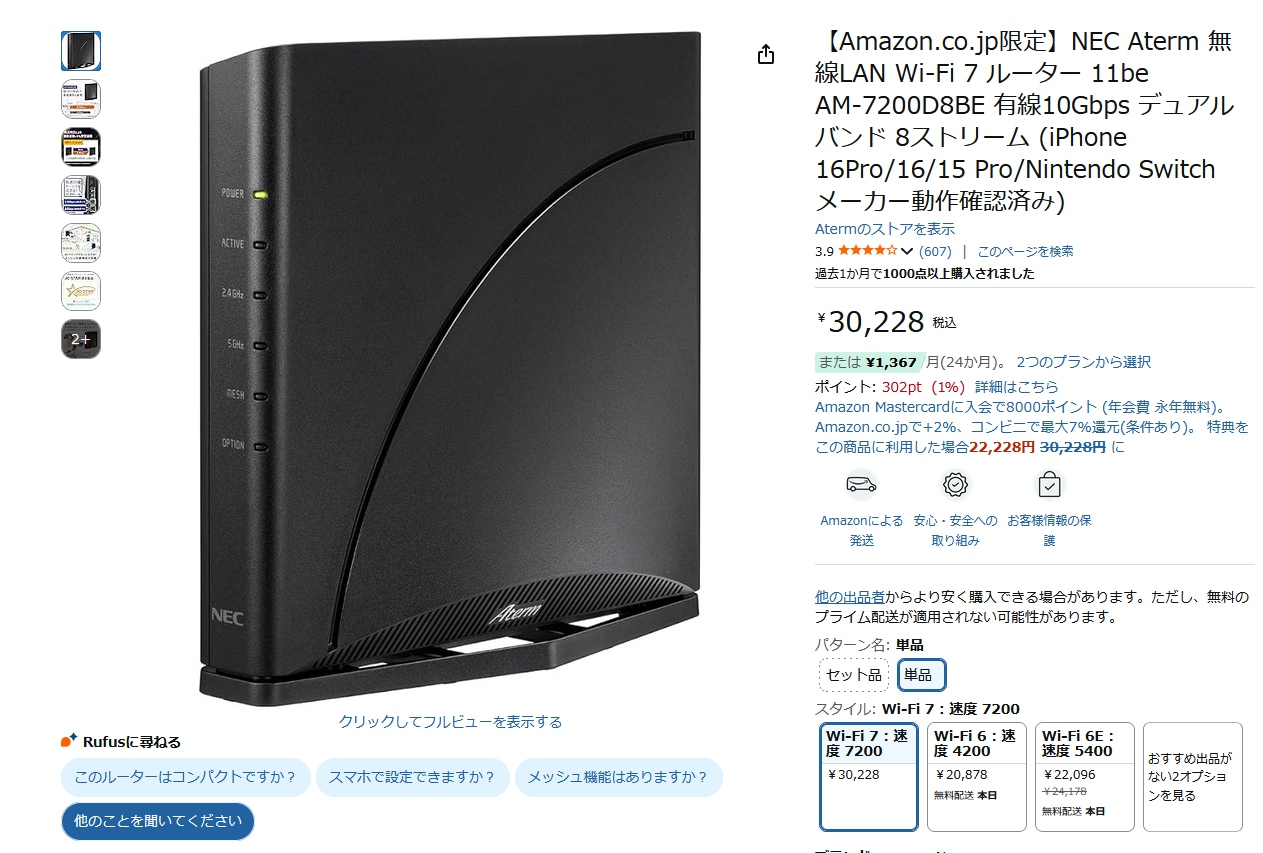Select the first product thumbnail
1263x853 pixels.
click(81, 51)
